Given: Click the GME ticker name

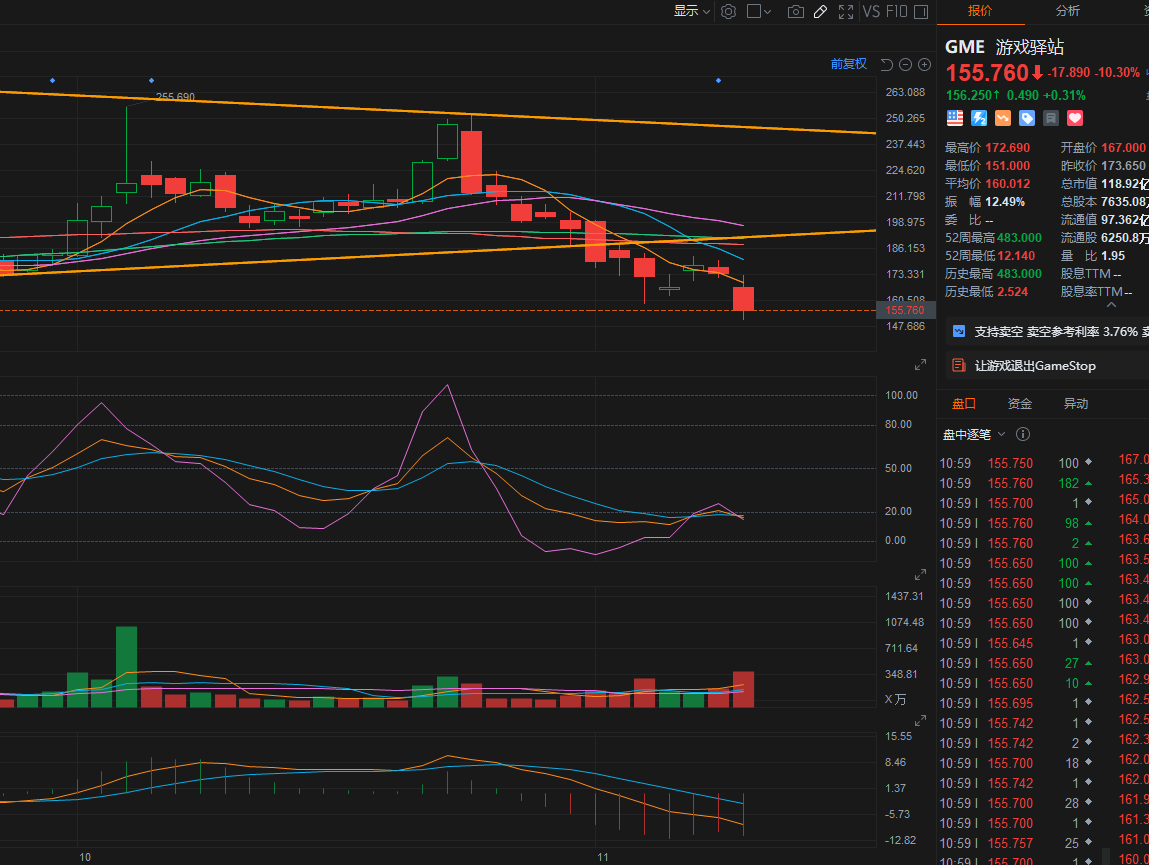Looking at the screenshot, I should click(x=964, y=47).
